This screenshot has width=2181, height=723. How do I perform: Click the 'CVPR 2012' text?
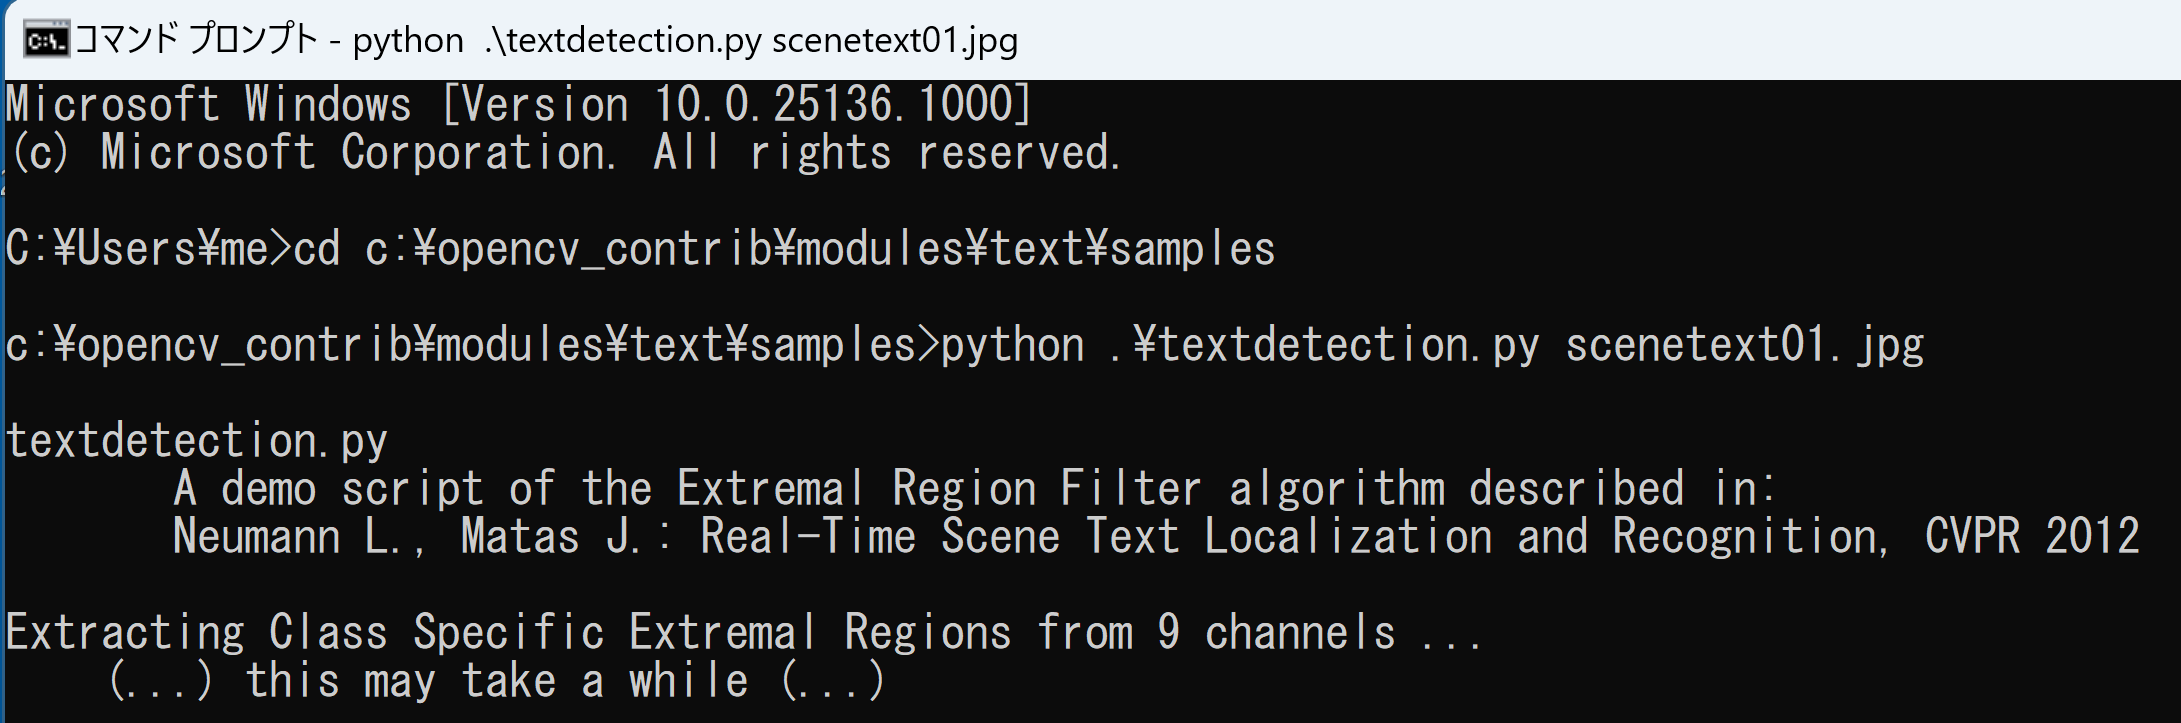[x=2032, y=538]
